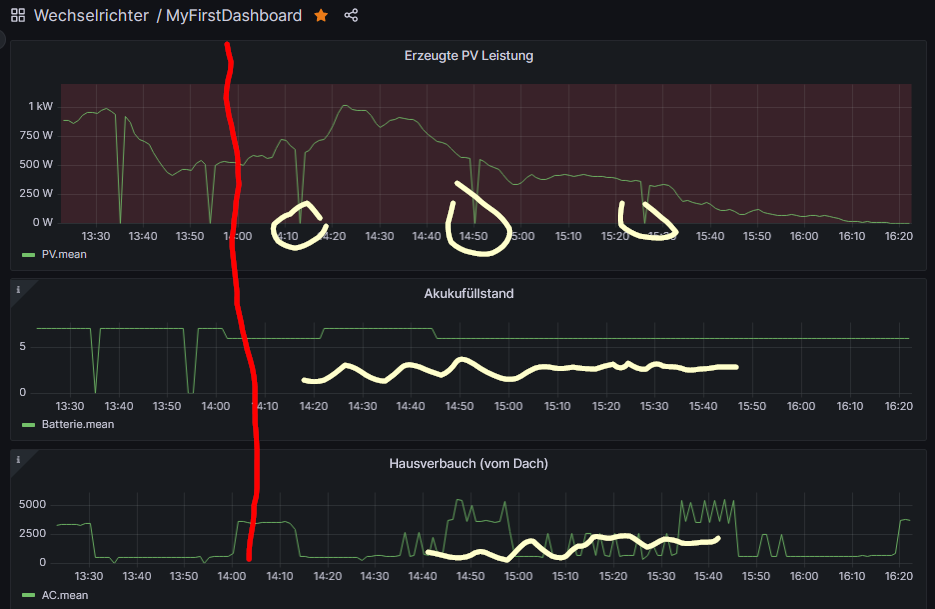Click the PV.mean legend color swatch
Viewport: 935px width, 609px height.
[29, 255]
